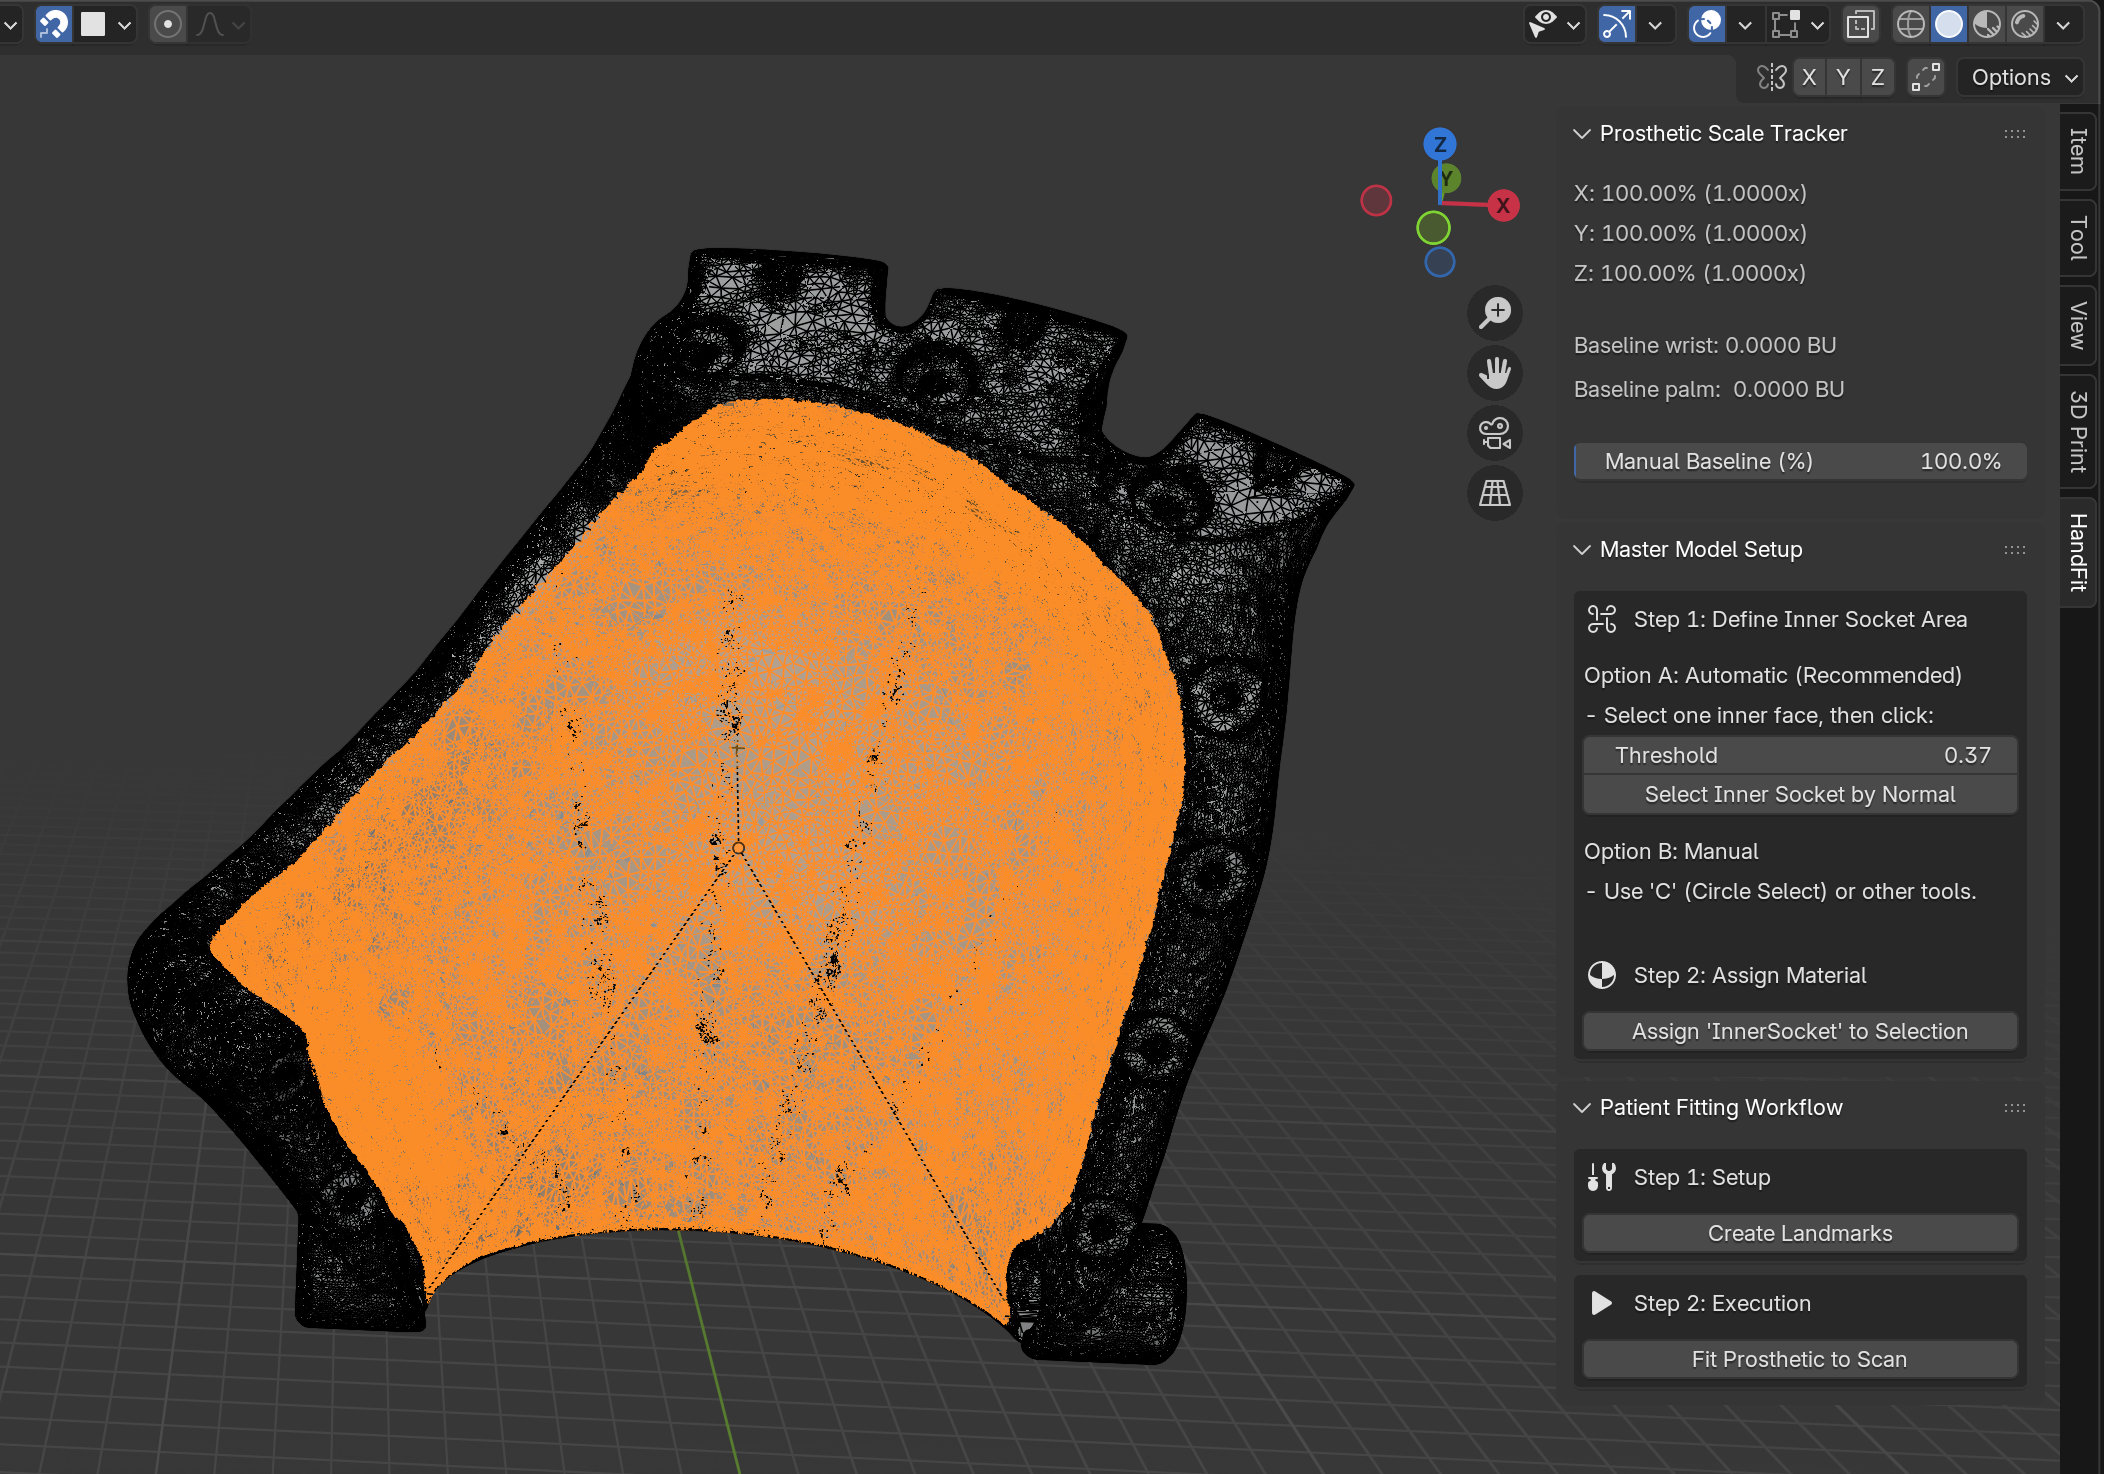
Task: Open the 3D Print sidebar tab
Action: click(x=2078, y=431)
